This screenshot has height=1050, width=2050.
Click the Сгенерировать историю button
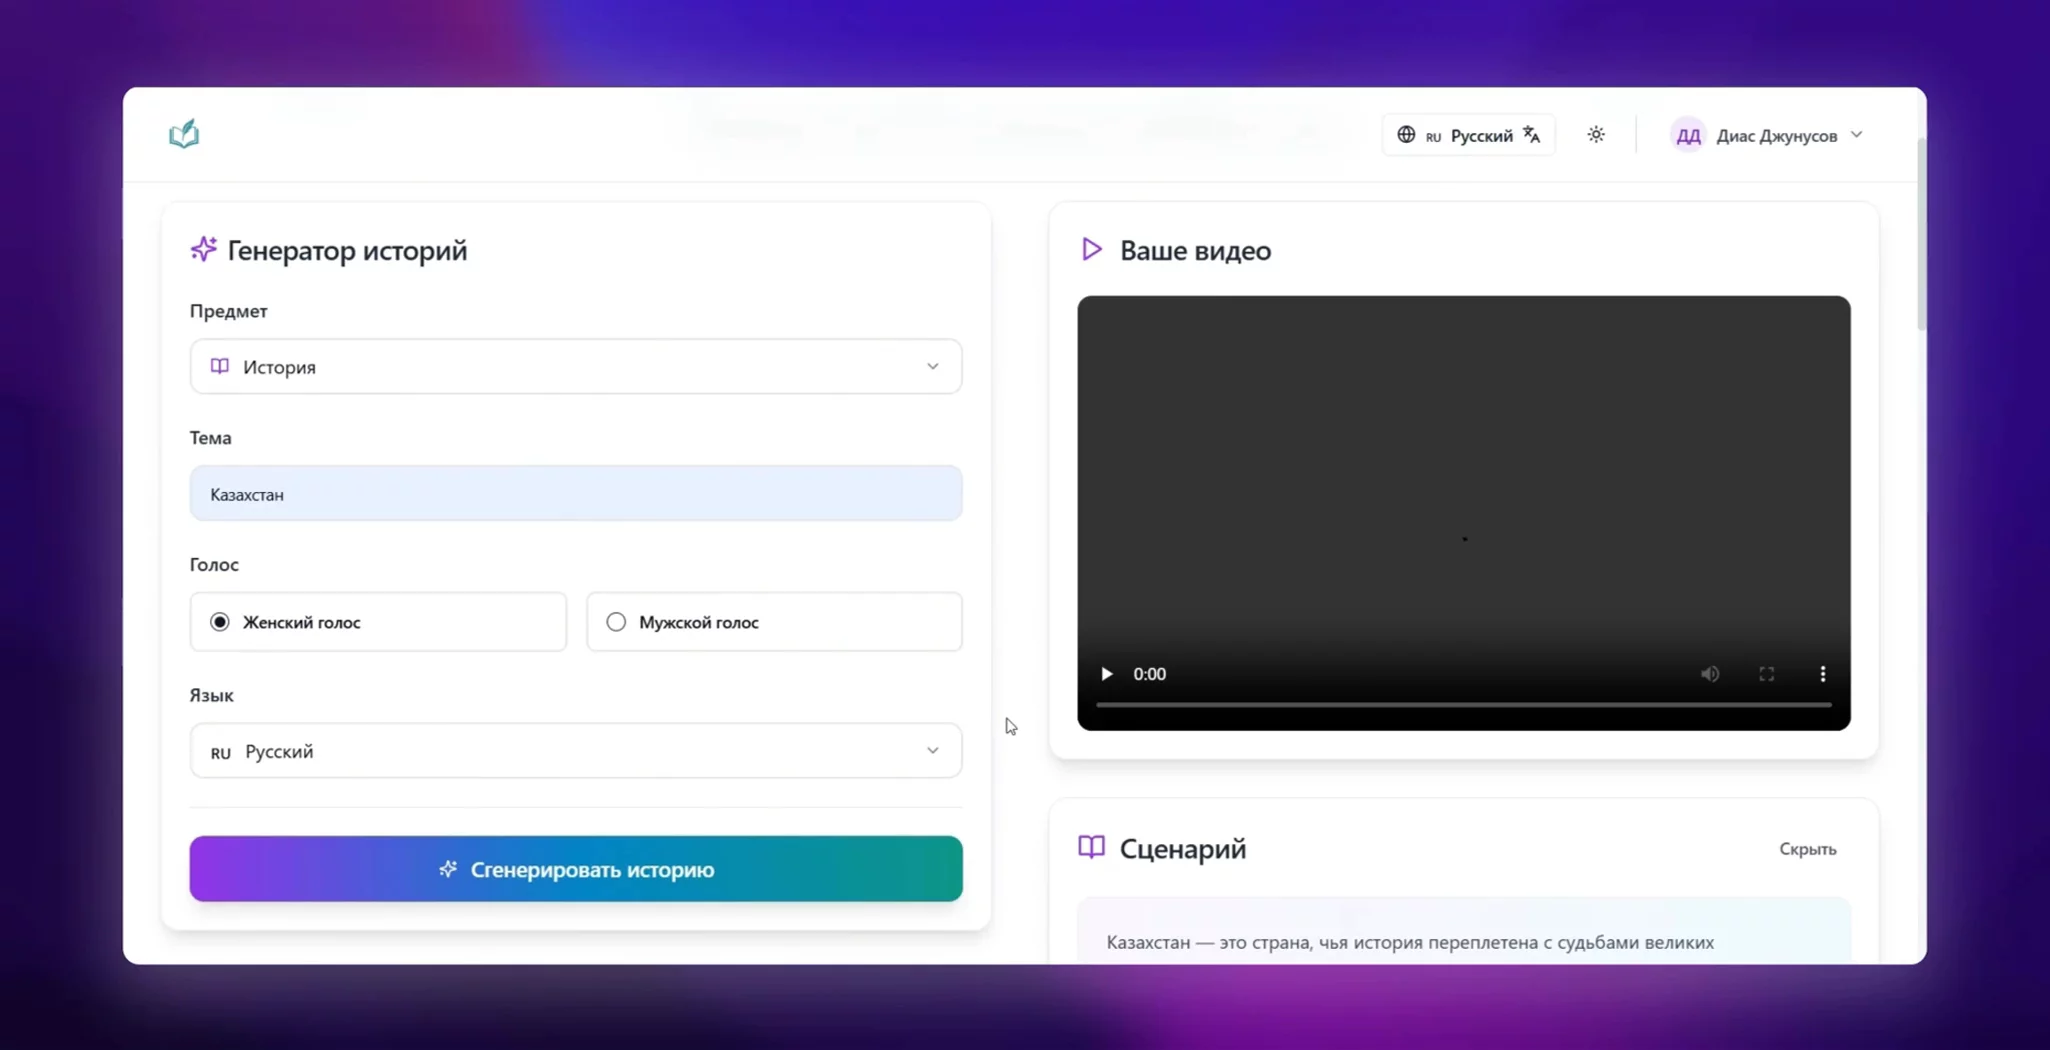tap(576, 869)
